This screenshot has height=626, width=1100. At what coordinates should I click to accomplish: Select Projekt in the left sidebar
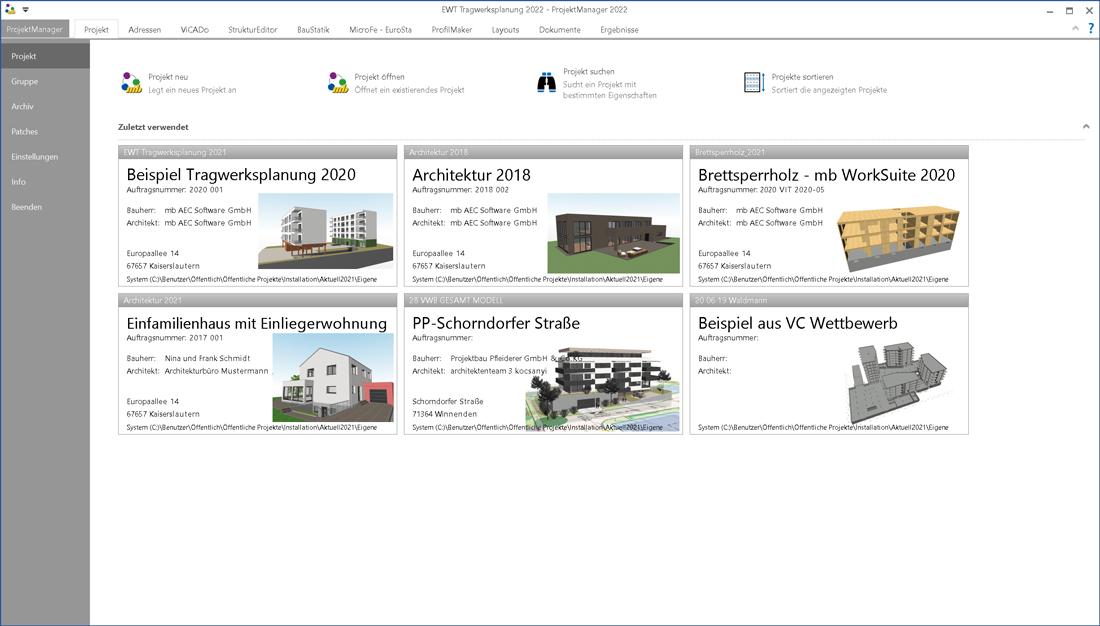point(45,56)
